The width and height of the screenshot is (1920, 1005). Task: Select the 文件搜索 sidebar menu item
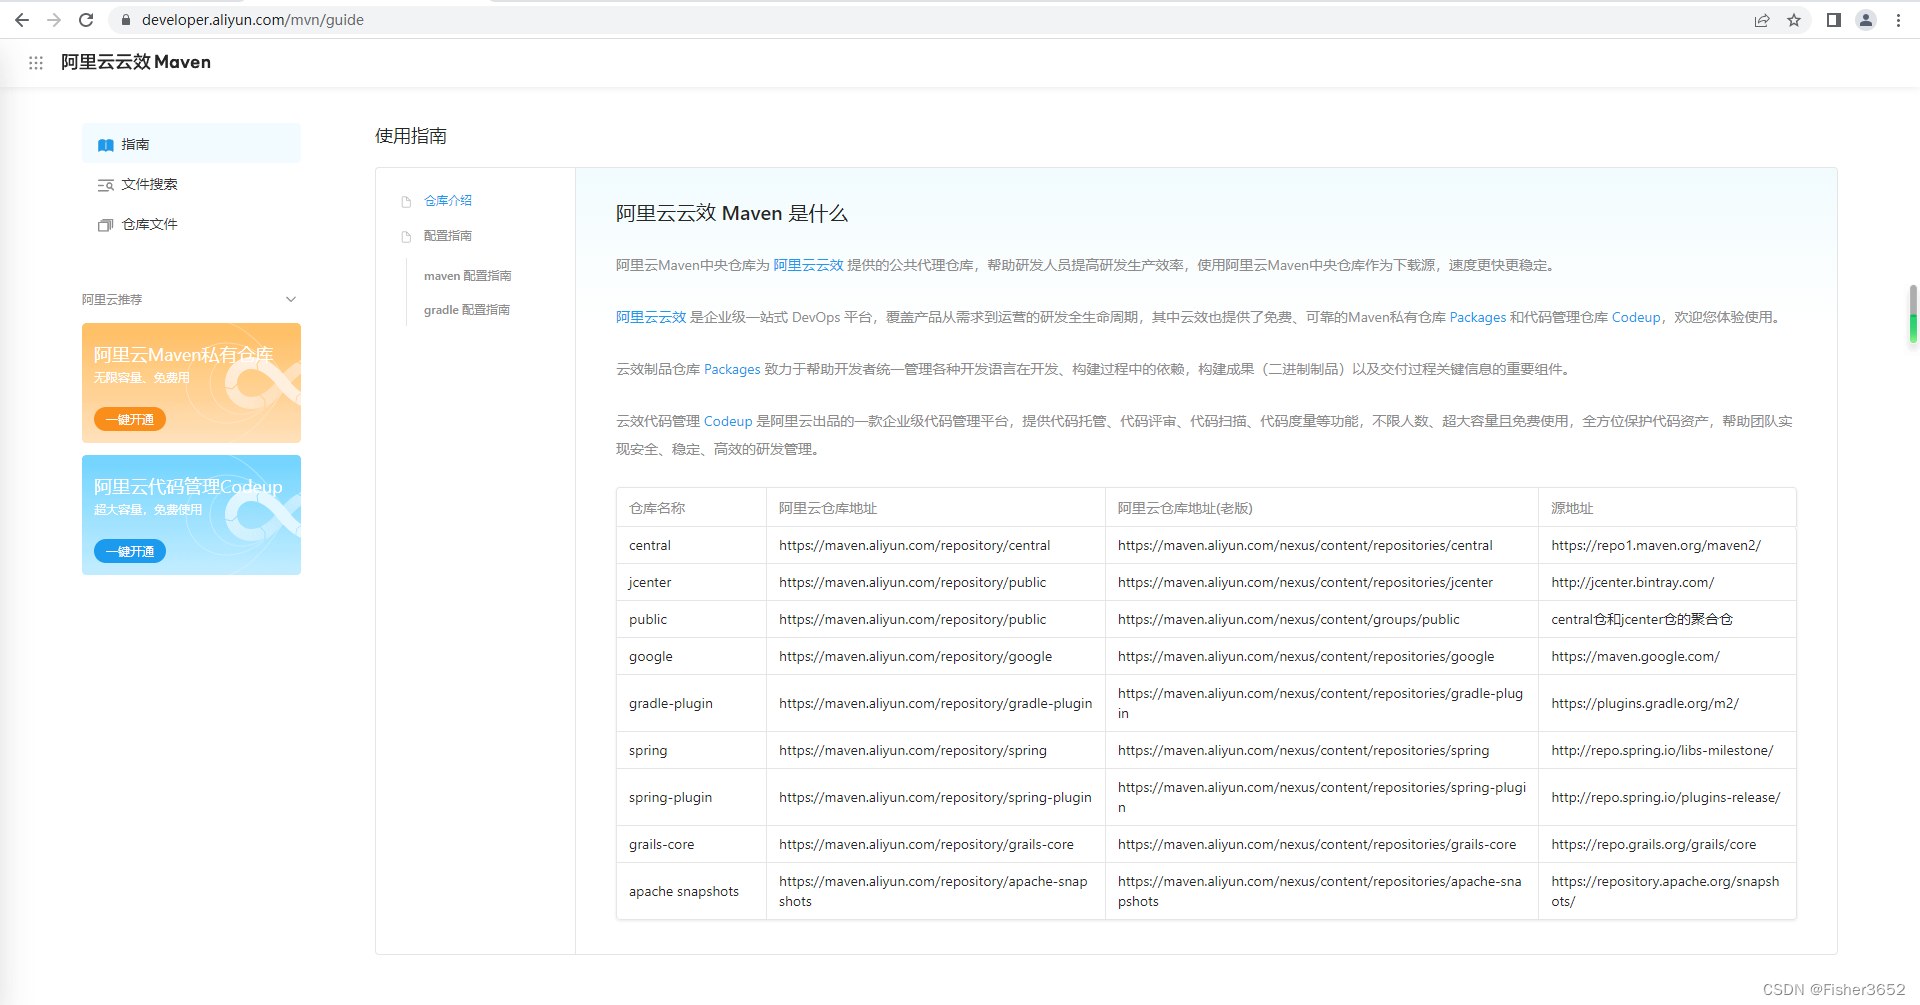191,184
